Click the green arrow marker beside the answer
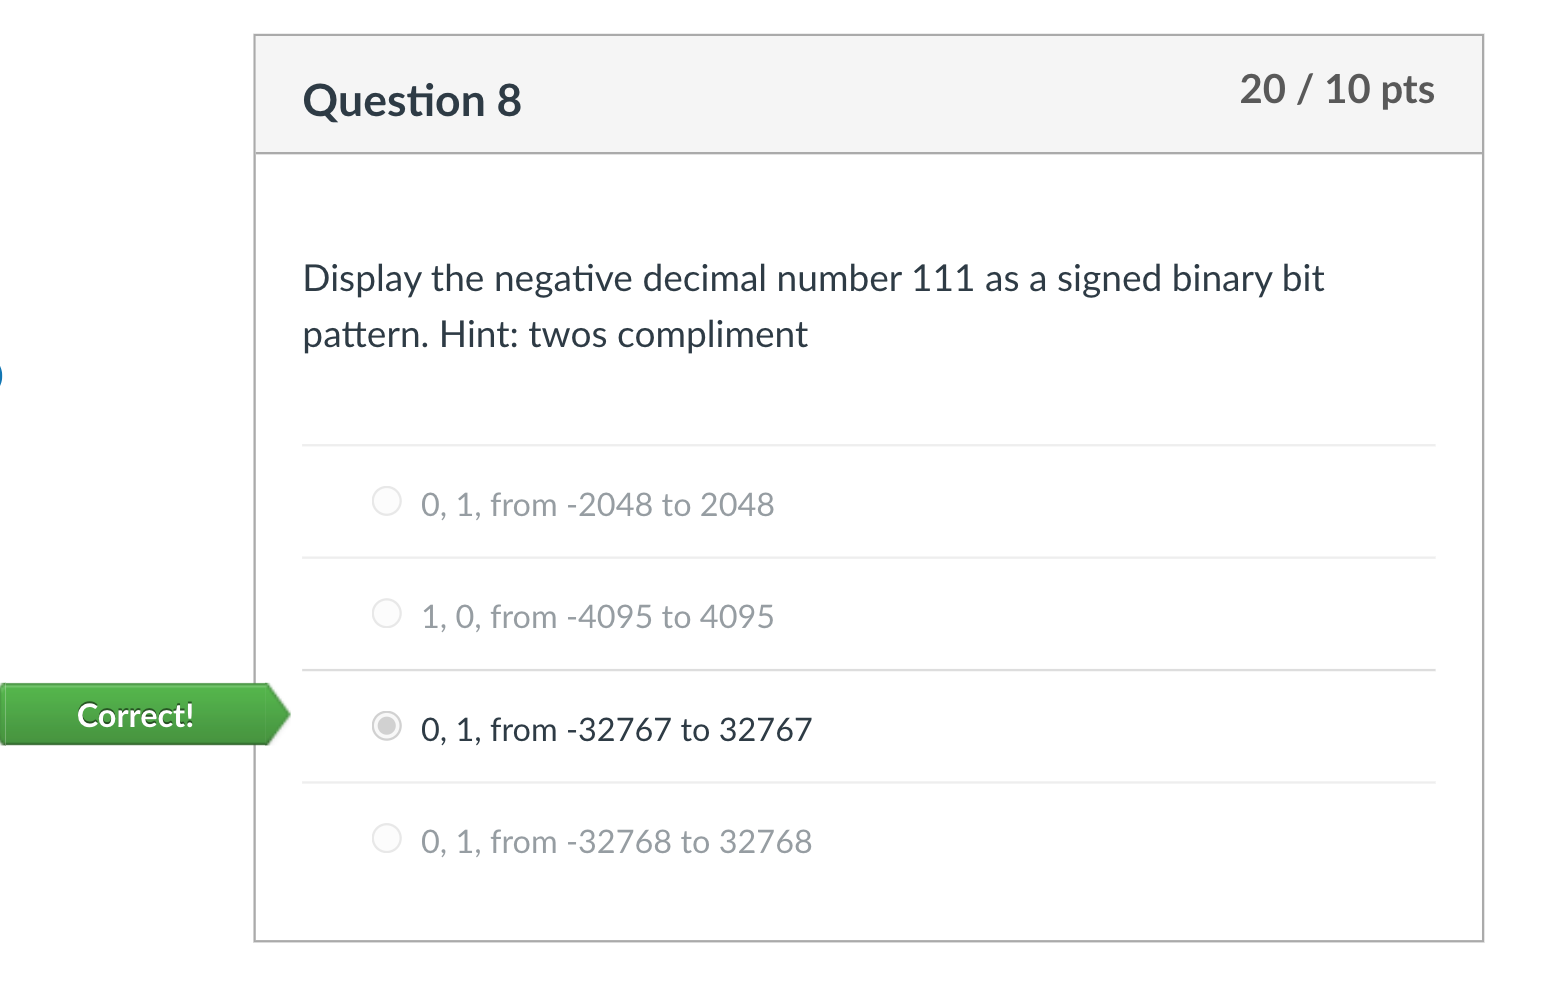 (x=278, y=714)
